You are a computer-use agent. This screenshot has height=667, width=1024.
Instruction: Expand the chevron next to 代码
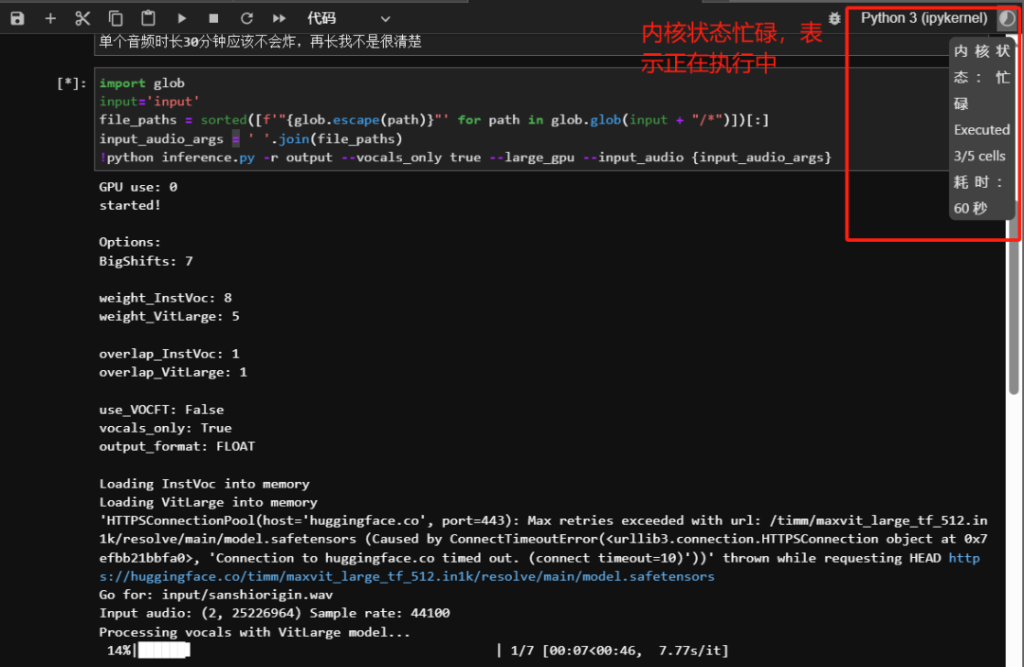[x=386, y=18]
